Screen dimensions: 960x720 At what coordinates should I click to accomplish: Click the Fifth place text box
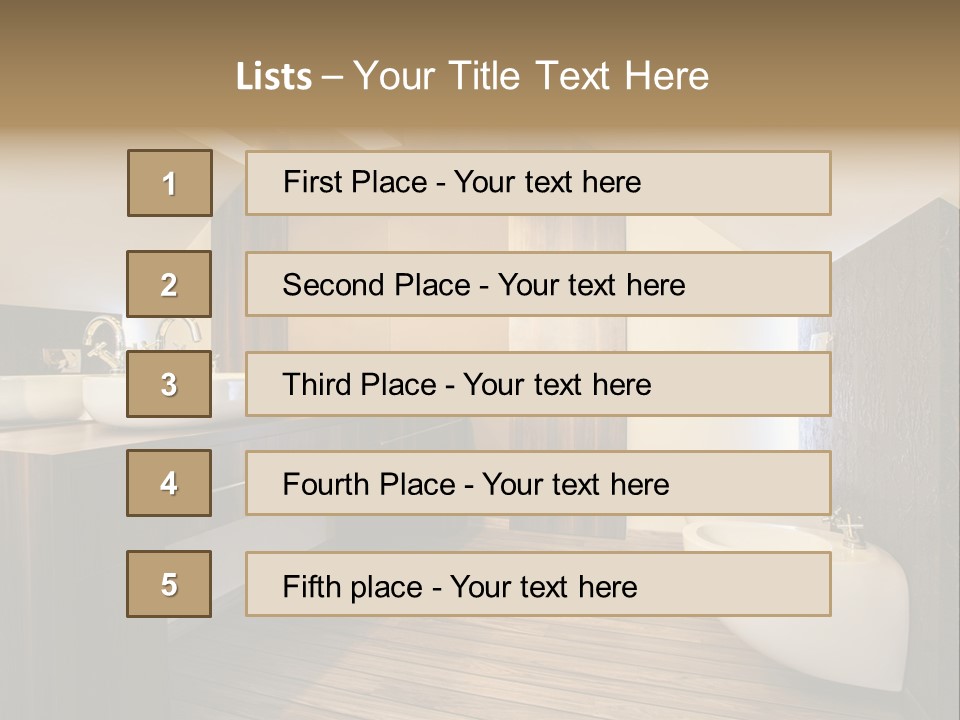click(x=538, y=584)
